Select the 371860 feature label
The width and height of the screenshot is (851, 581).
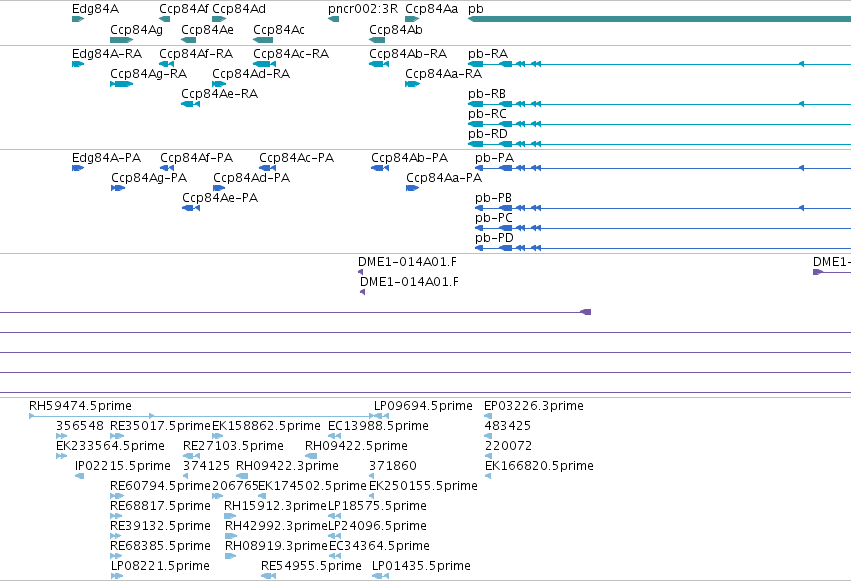tap(393, 466)
